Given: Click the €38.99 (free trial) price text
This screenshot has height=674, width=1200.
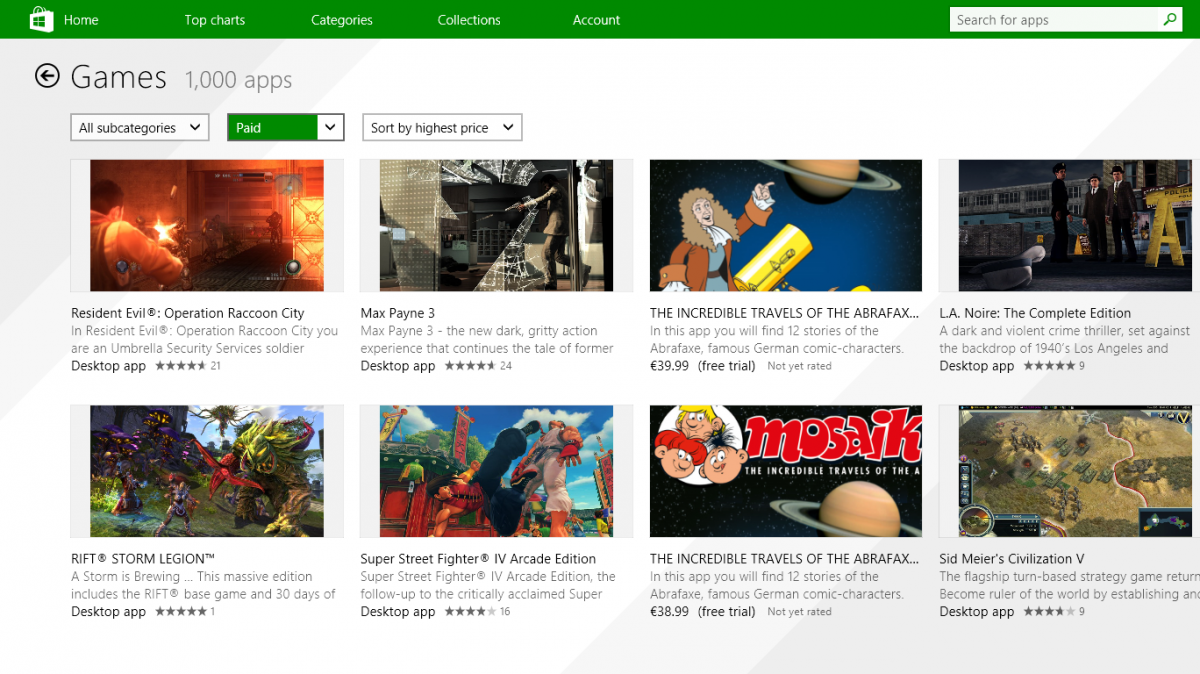Looking at the screenshot, I should pos(702,612).
